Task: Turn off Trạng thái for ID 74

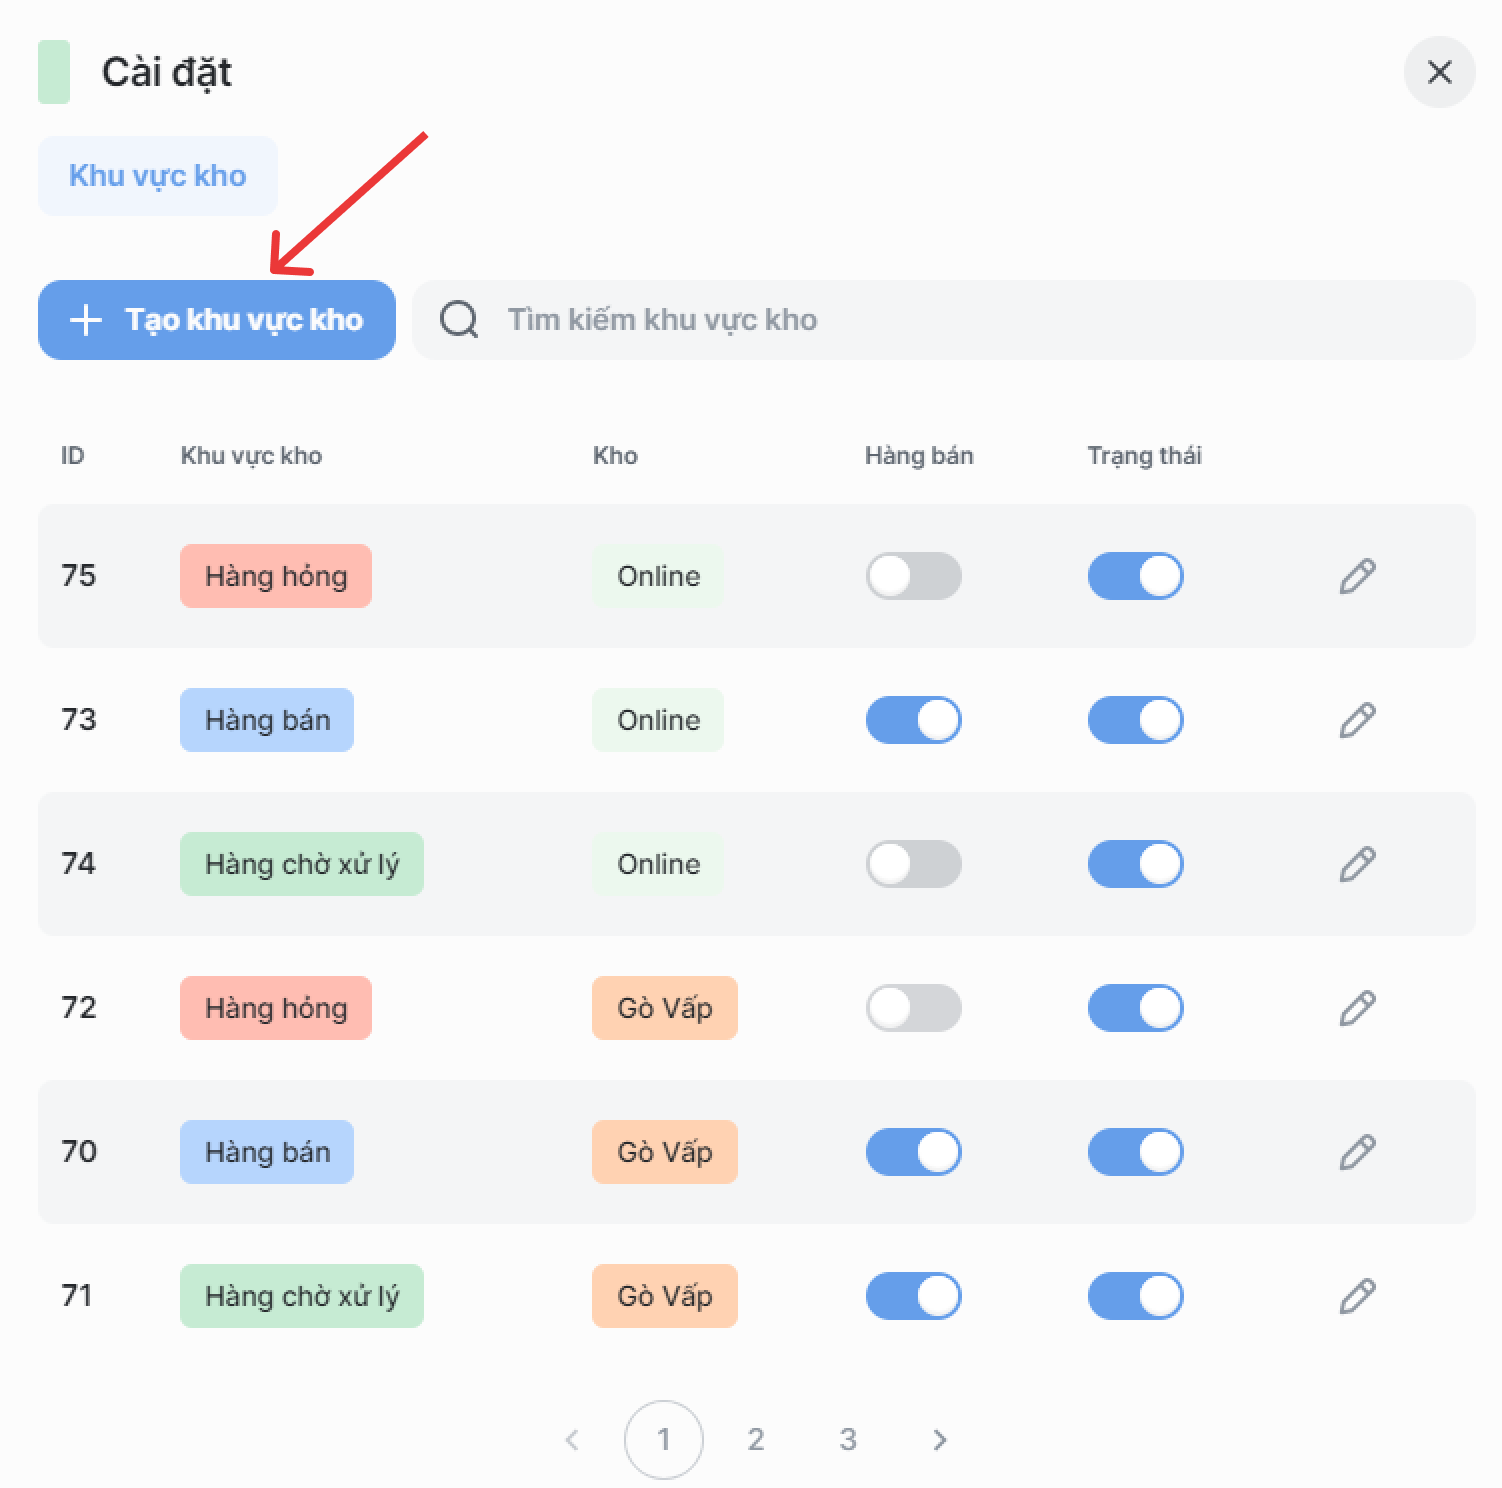Action: (x=1135, y=864)
